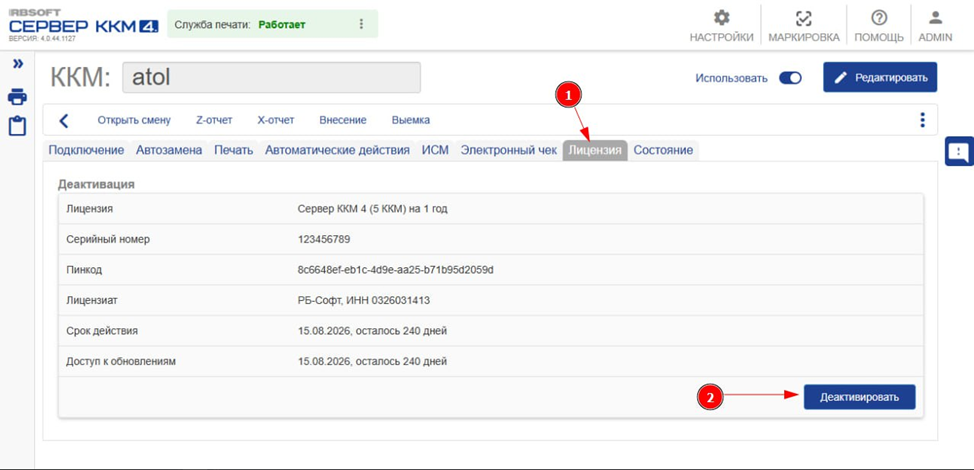
Task: Open the Помощь question mark icon
Action: [x=879, y=19]
